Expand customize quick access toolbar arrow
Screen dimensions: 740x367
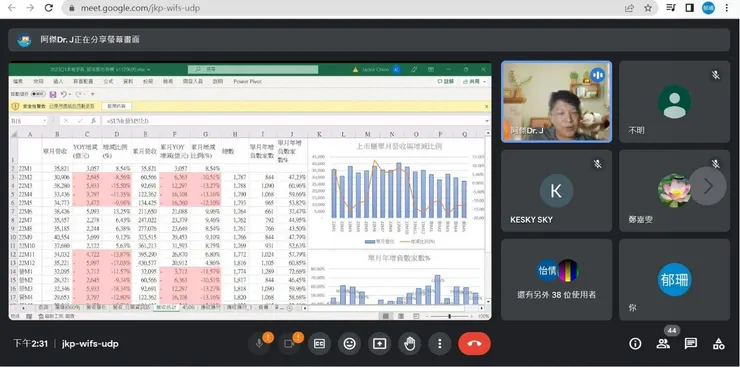(x=92, y=94)
